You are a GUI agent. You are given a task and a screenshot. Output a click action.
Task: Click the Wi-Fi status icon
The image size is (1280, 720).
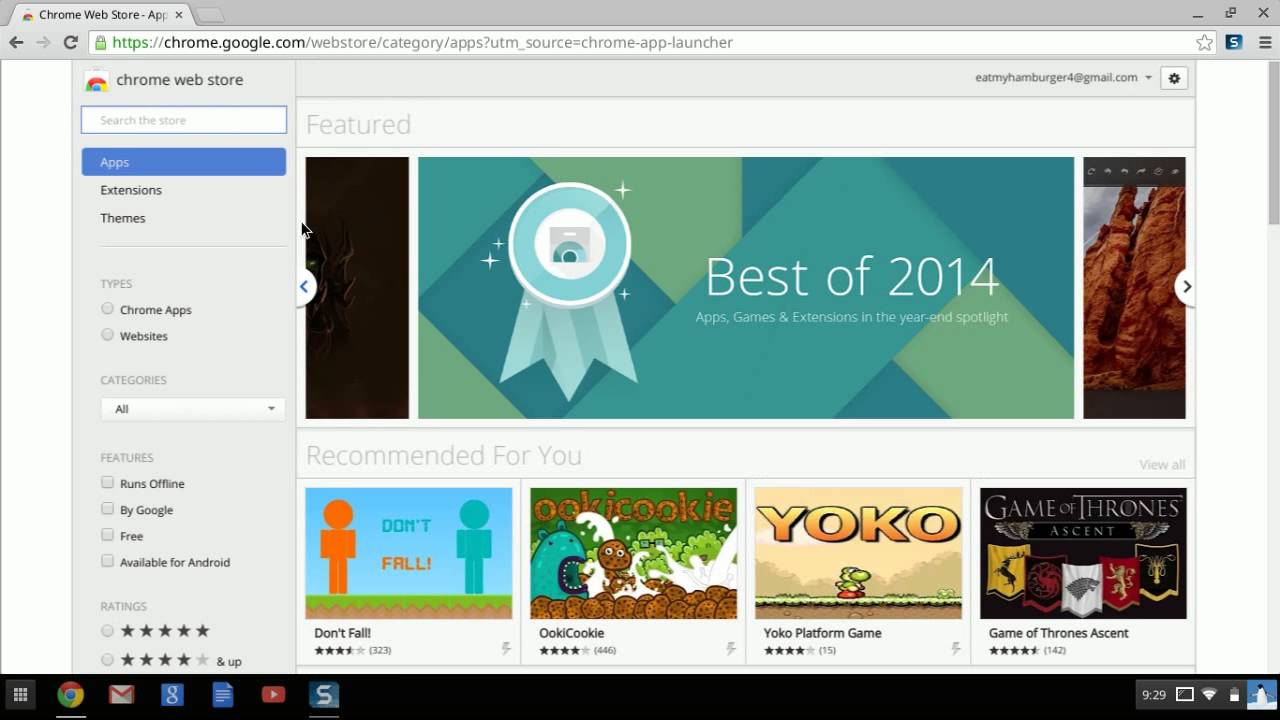1209,695
